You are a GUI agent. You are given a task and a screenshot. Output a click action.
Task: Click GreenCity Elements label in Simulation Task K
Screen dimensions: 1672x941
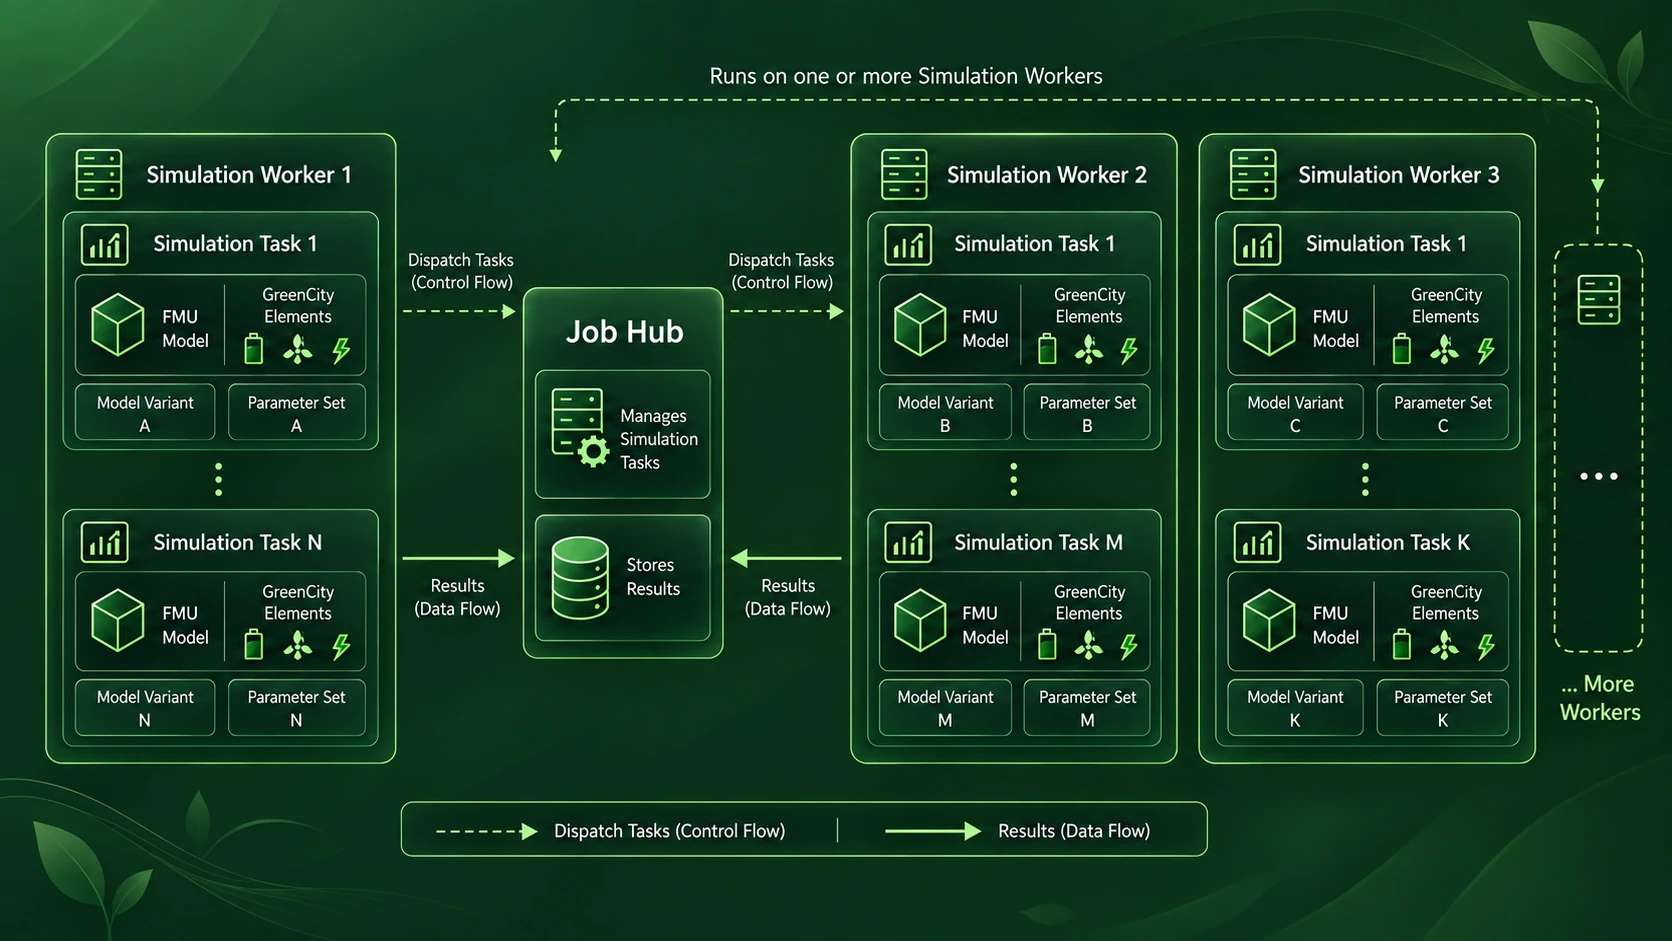1446,603
